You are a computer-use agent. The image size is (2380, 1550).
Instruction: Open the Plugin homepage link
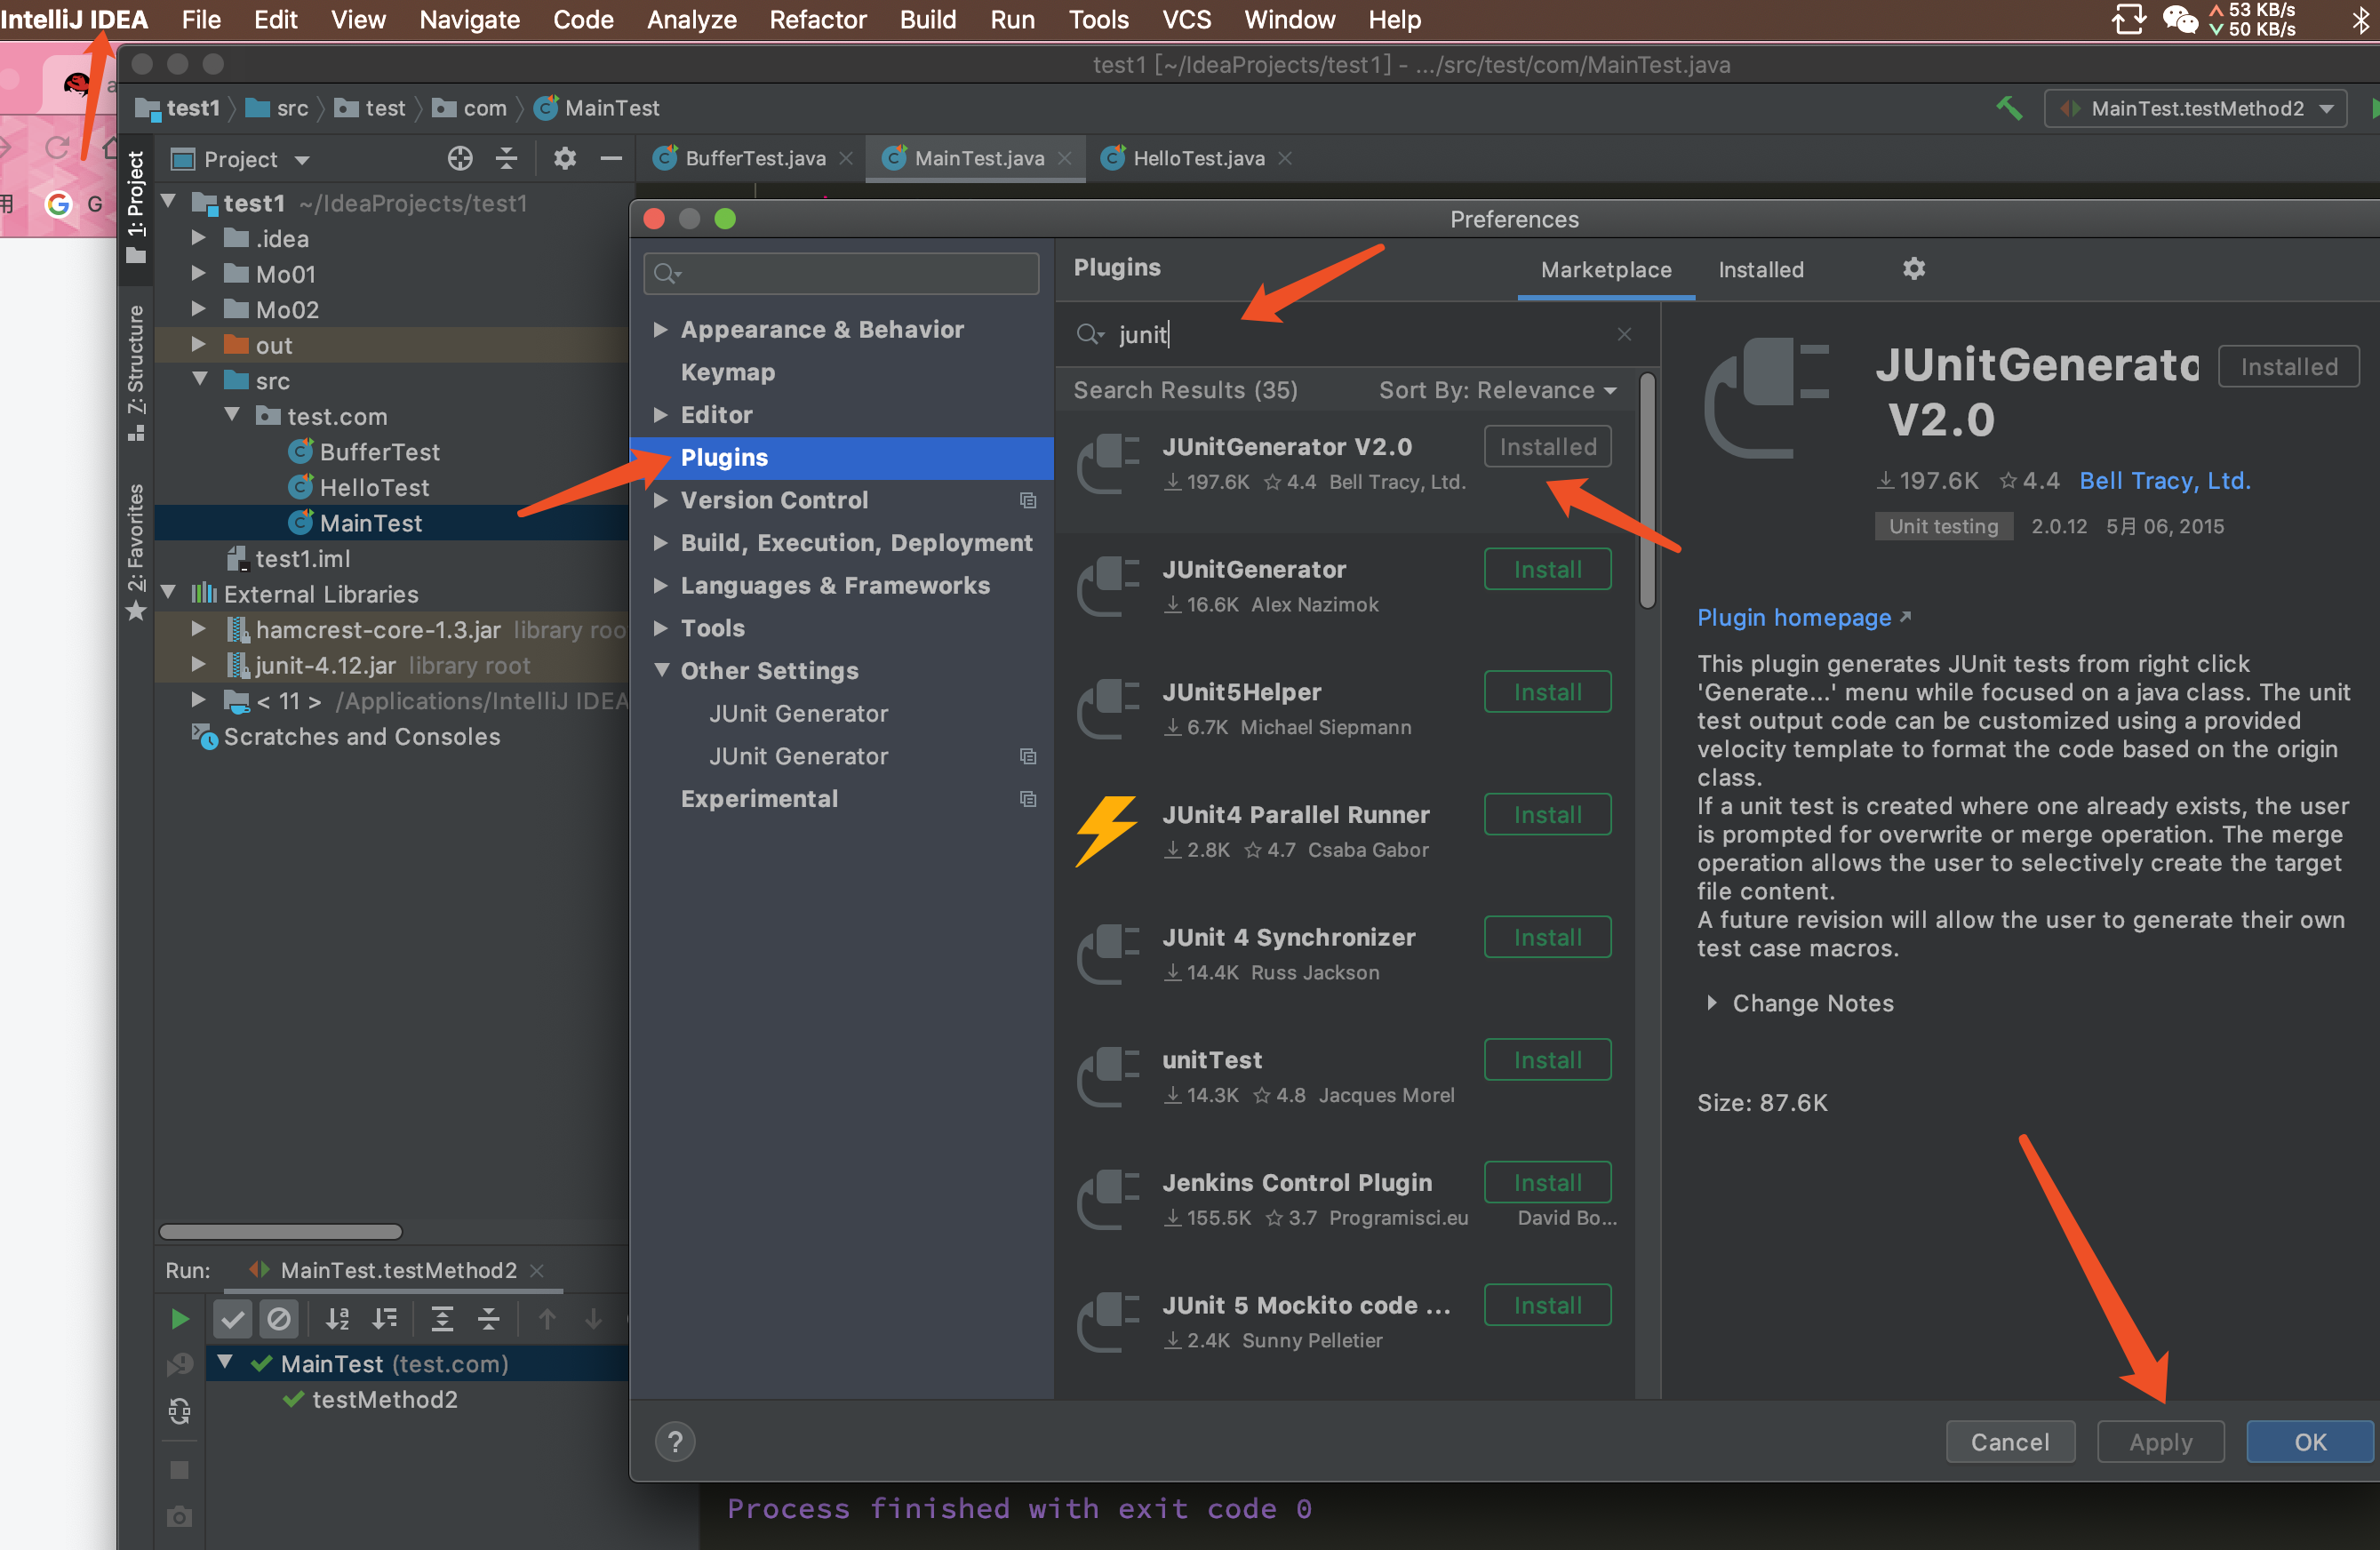tap(1793, 618)
